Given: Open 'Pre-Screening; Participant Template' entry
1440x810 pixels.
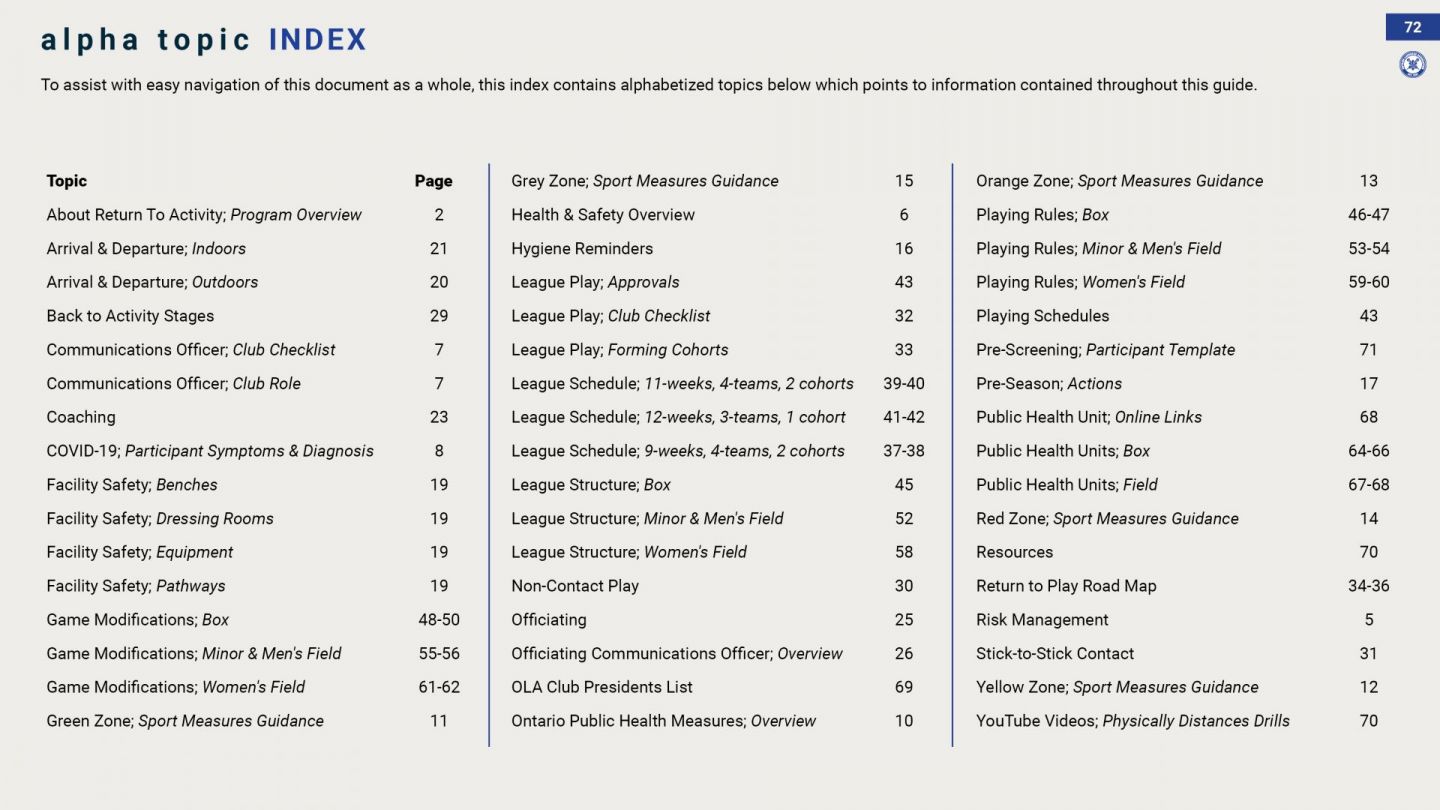Looking at the screenshot, I should 1105,350.
